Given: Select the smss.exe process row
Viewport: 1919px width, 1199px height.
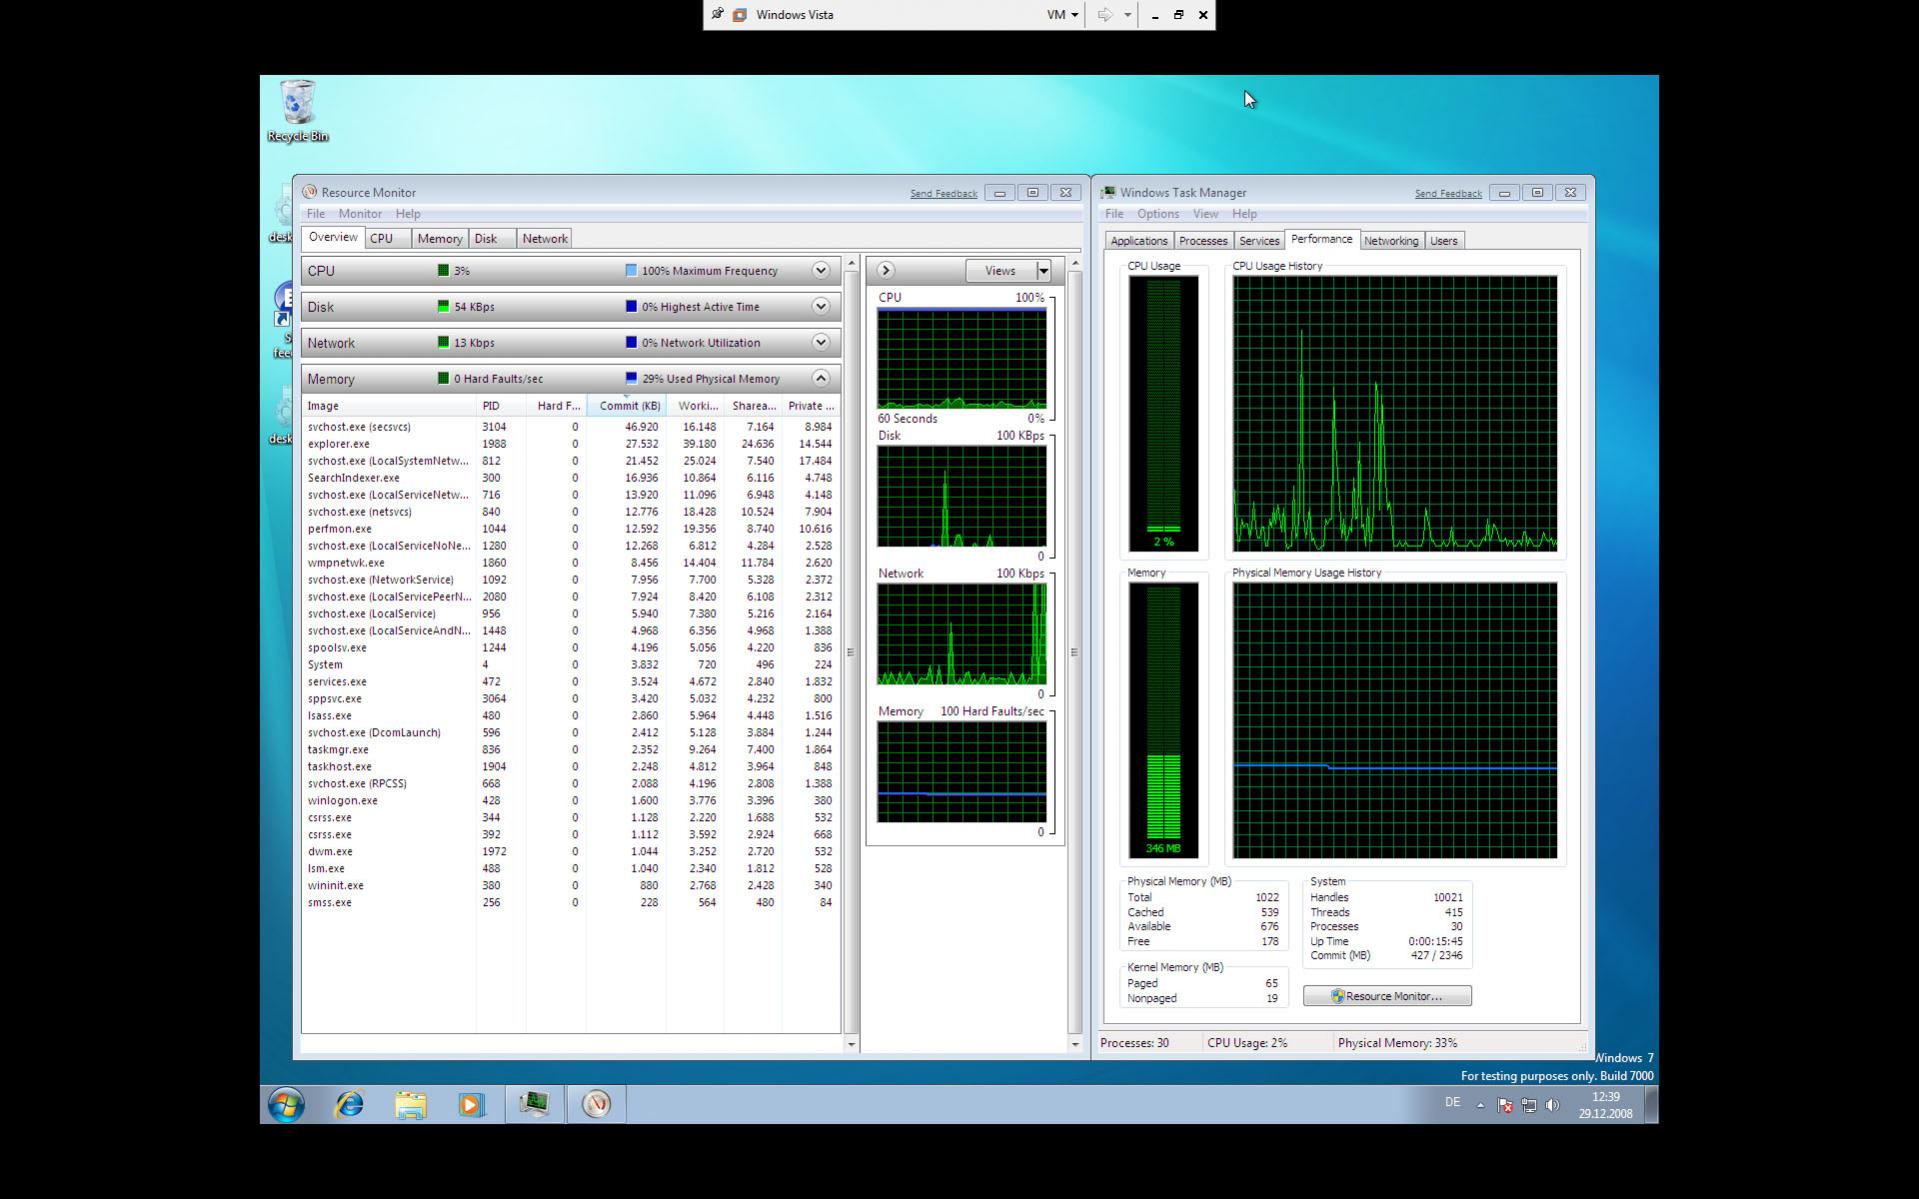Looking at the screenshot, I should coord(570,903).
